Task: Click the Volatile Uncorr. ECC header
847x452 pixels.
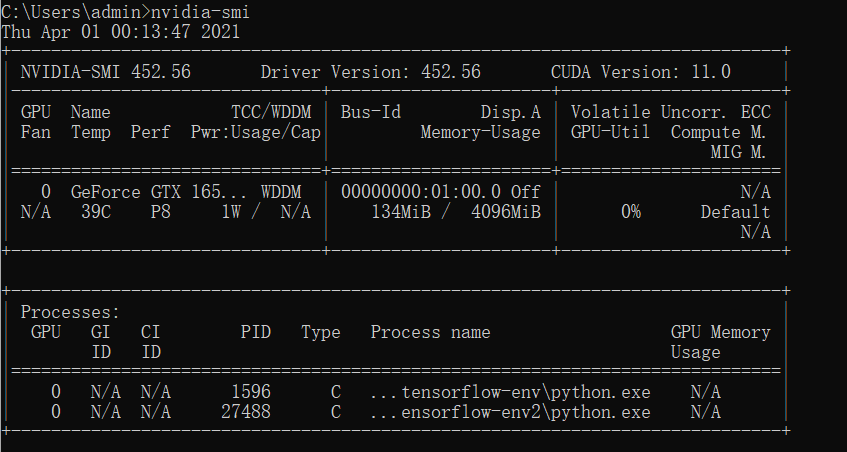Action: pos(670,112)
